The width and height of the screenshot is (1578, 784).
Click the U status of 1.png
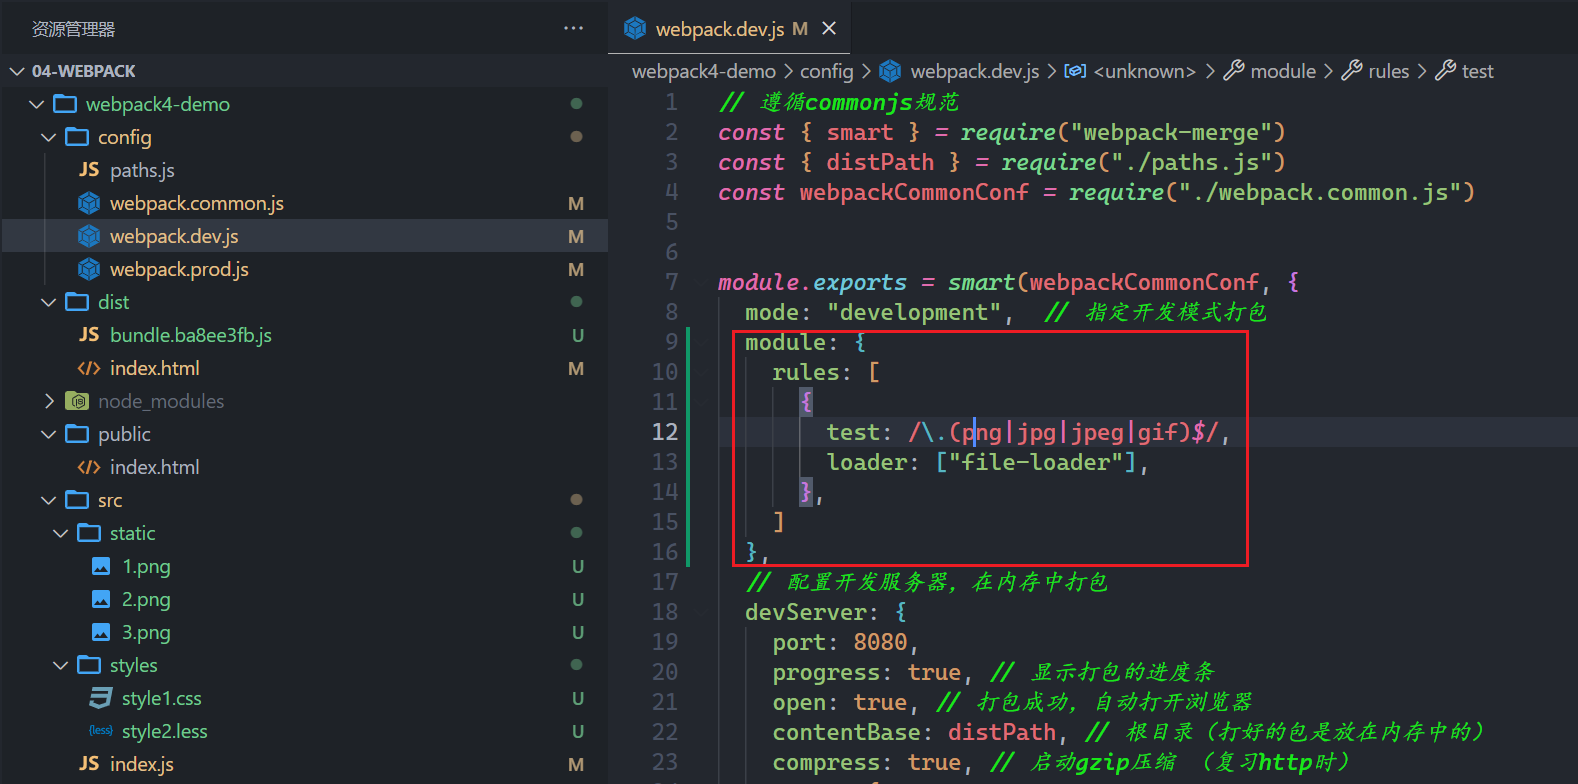(x=578, y=566)
